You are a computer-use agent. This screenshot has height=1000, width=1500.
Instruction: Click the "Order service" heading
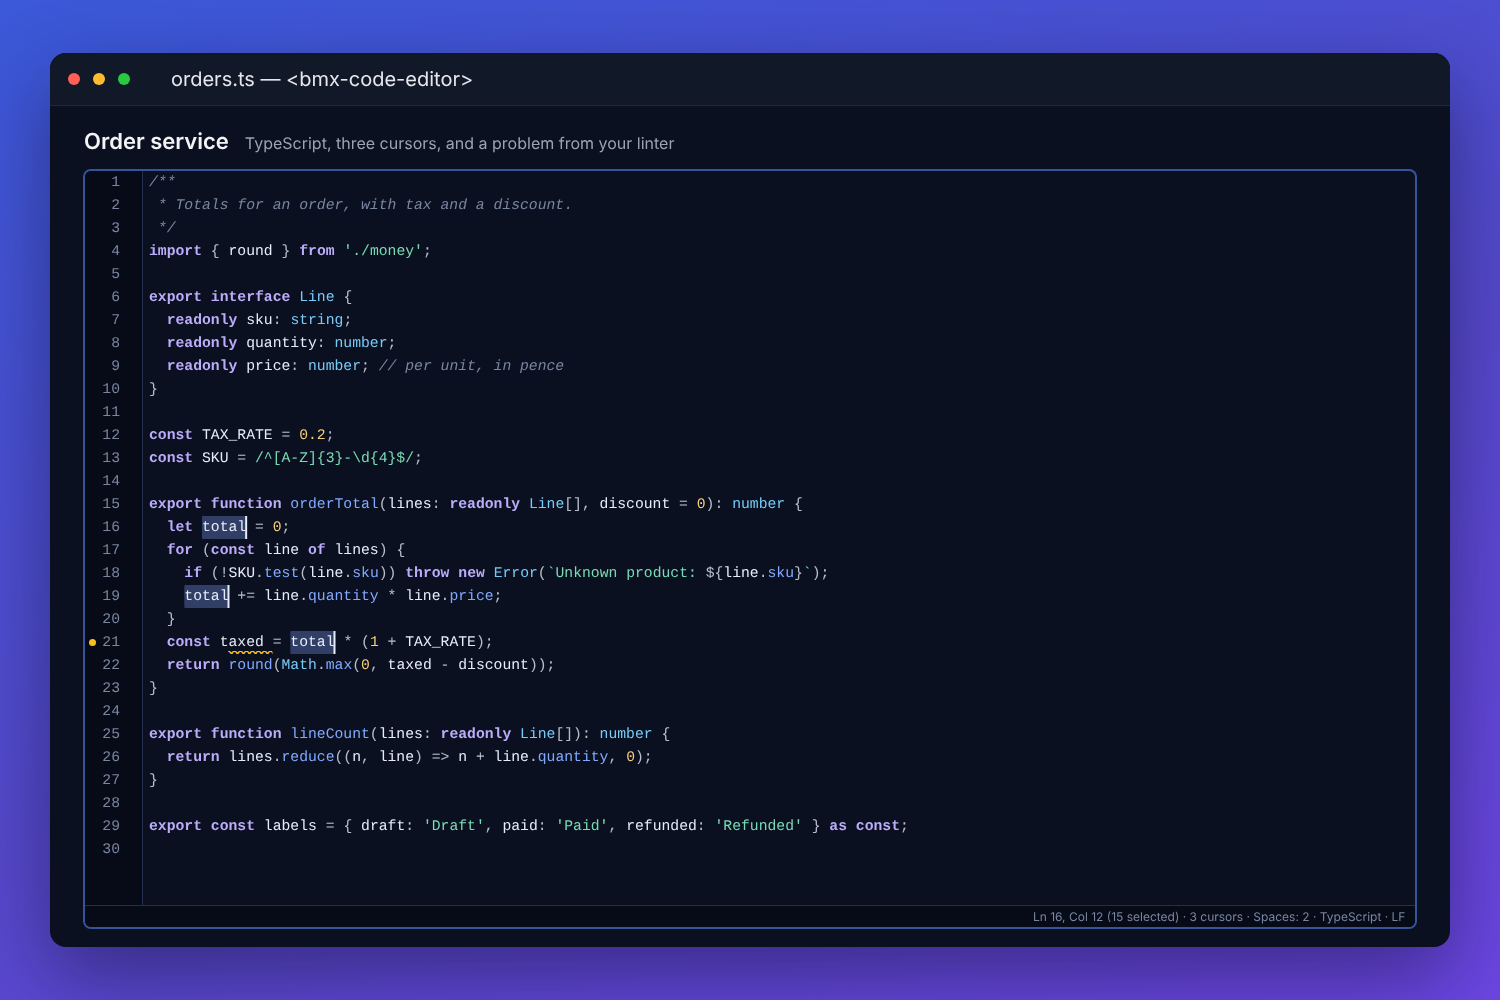click(x=156, y=142)
